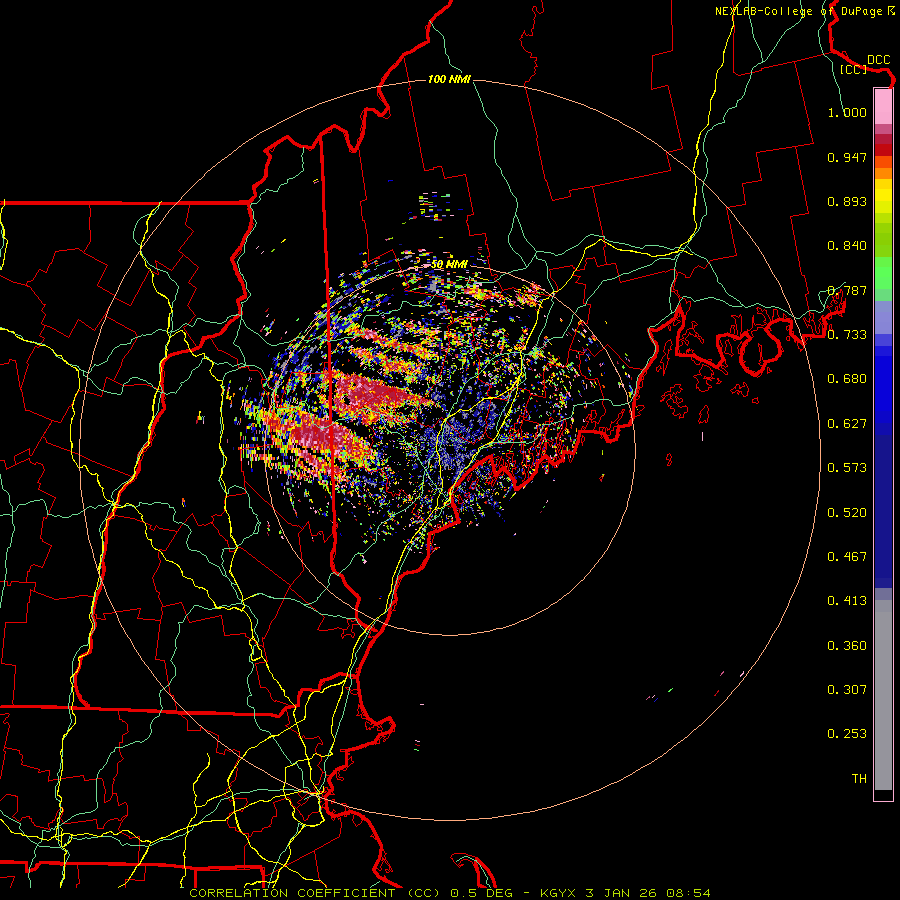Click the 0.307 scale value
The image size is (900, 900).
tap(847, 690)
